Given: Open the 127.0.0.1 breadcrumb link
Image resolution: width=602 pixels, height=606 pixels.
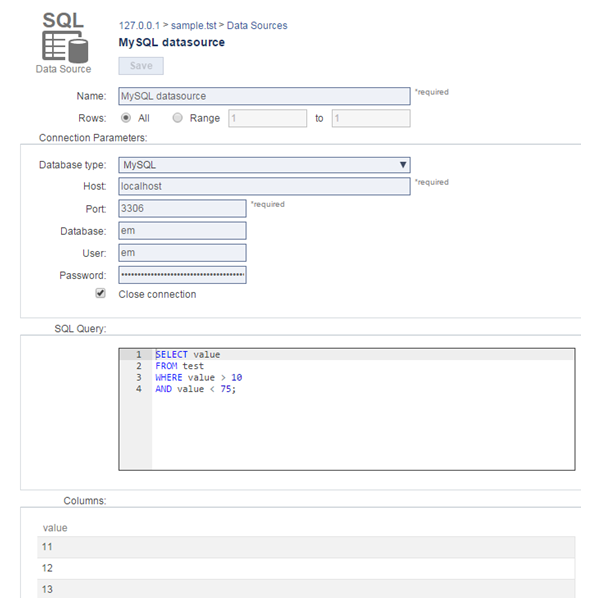Looking at the screenshot, I should click(x=139, y=26).
